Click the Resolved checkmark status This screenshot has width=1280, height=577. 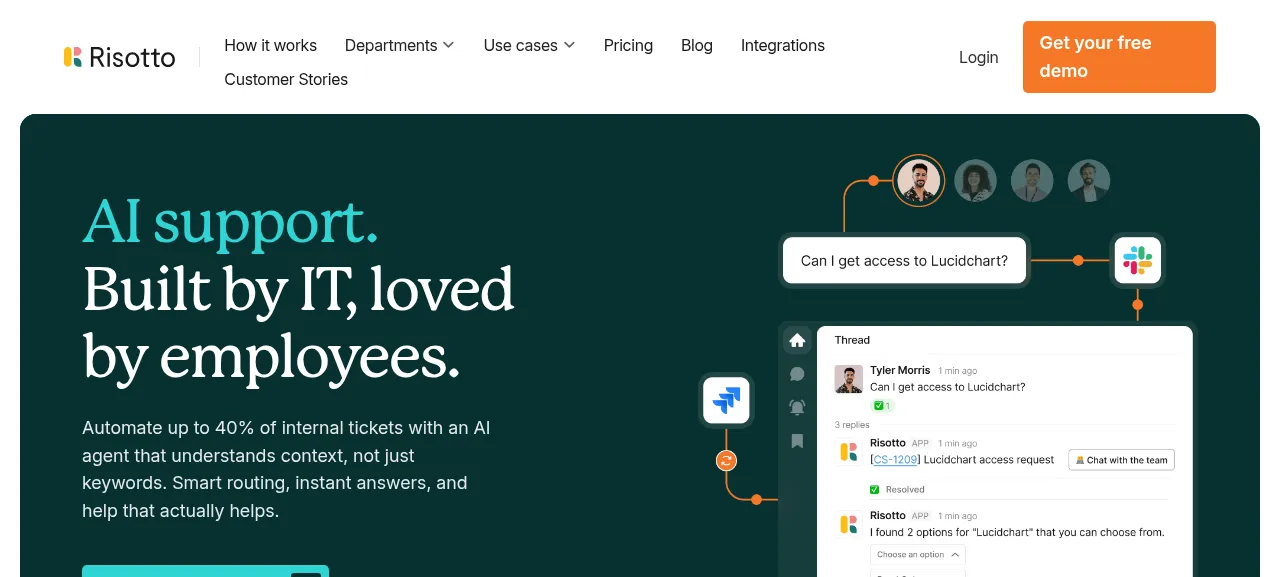897,489
